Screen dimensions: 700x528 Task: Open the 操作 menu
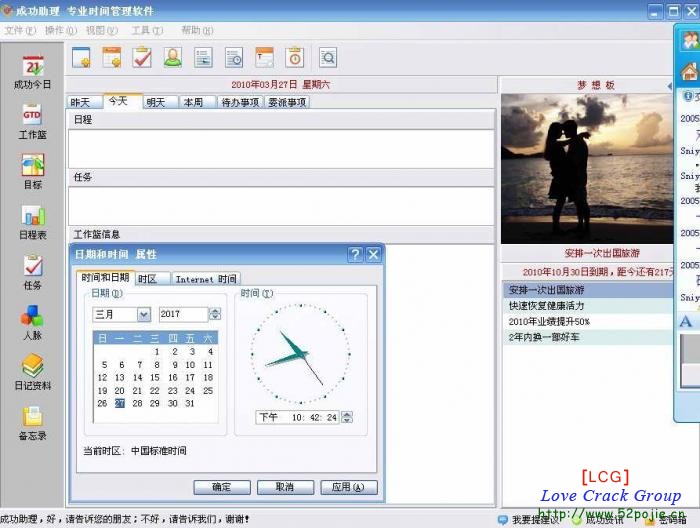[61, 30]
